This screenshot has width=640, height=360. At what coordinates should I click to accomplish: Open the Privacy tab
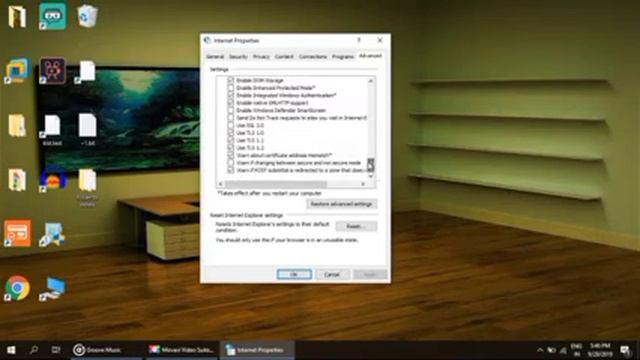pyautogui.click(x=261, y=57)
